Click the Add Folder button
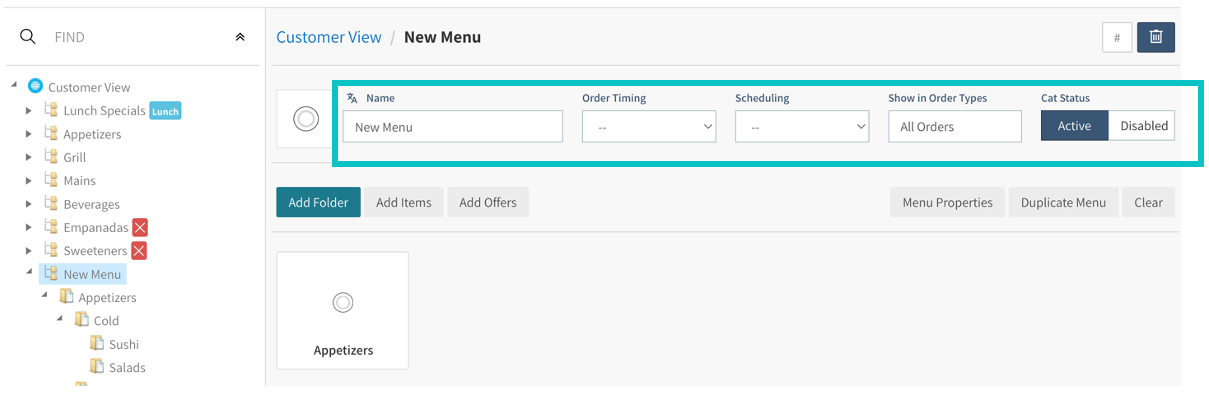The height and width of the screenshot is (393, 1209). (x=318, y=202)
